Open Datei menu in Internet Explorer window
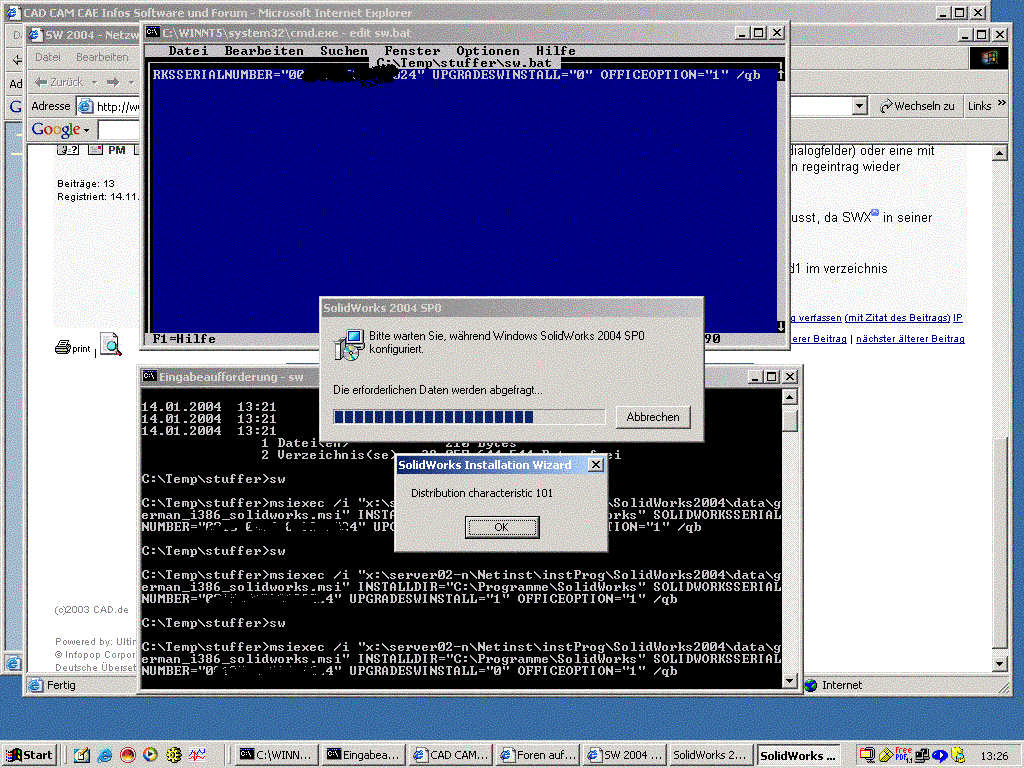This screenshot has width=1024, height=768. coord(48,57)
